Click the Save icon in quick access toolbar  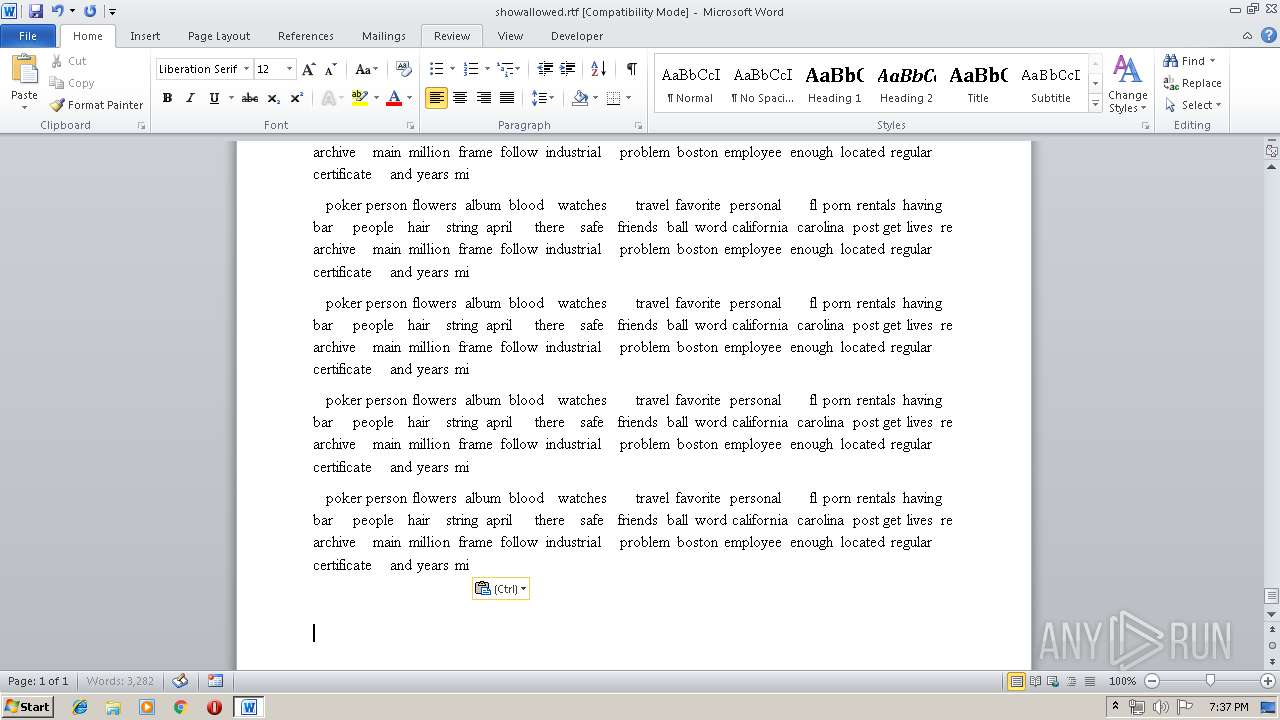coord(36,11)
